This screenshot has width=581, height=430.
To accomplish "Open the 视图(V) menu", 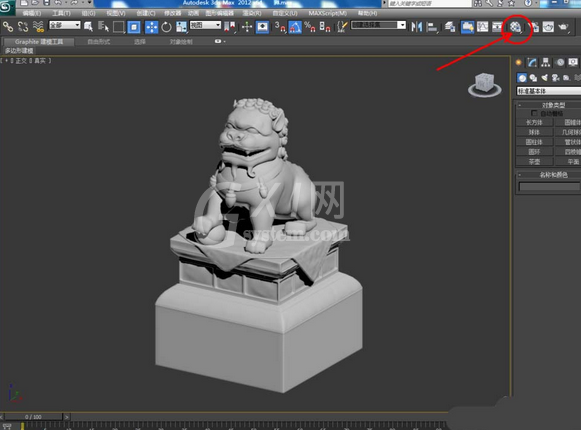I will [116, 13].
